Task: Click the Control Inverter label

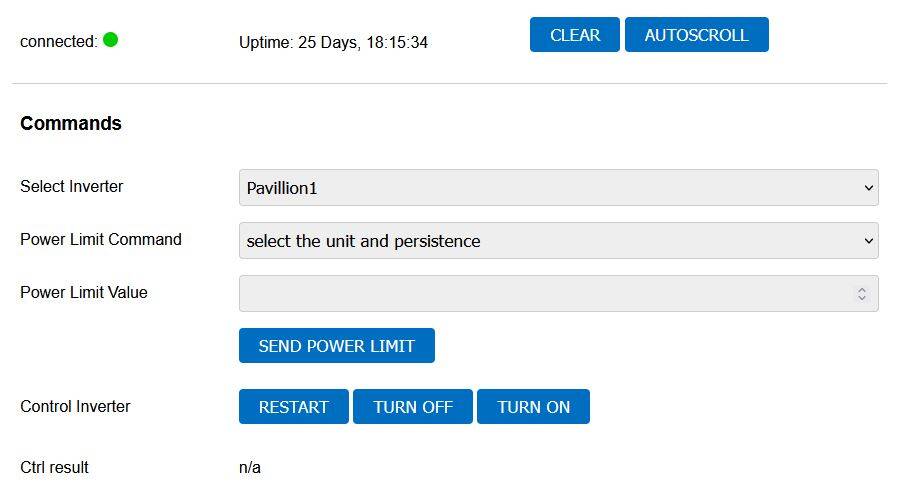Action: click(x=75, y=406)
